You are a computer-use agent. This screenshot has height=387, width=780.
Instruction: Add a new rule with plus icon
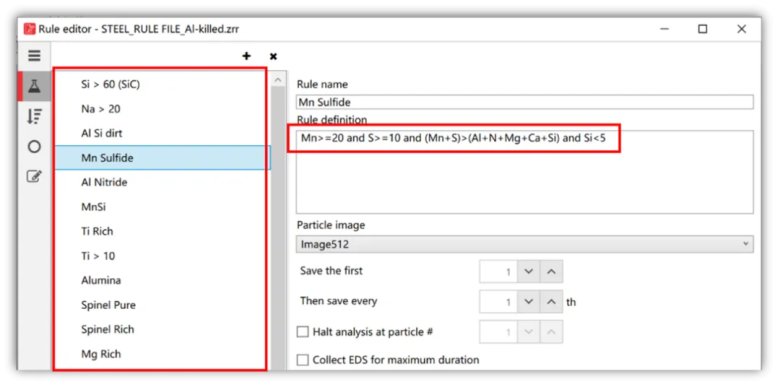pyautogui.click(x=246, y=56)
